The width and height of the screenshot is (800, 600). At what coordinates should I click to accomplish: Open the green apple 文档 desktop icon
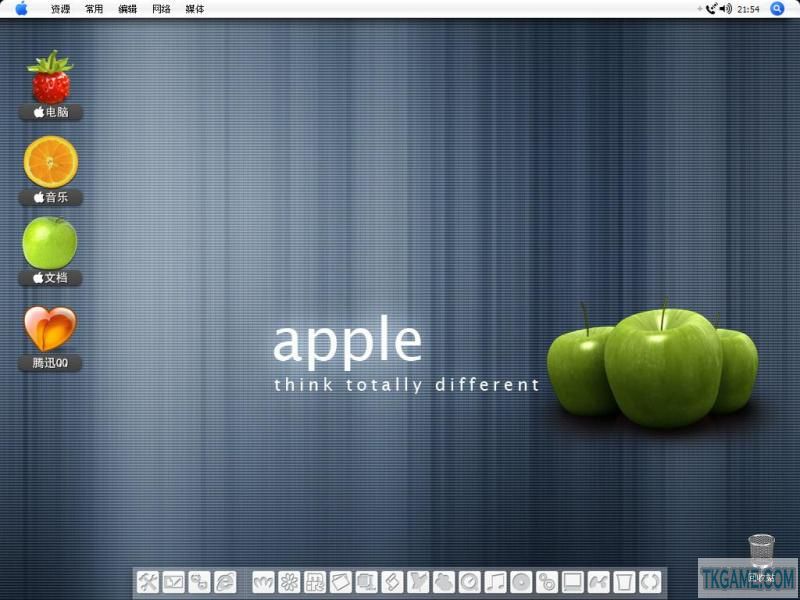pyautogui.click(x=50, y=243)
